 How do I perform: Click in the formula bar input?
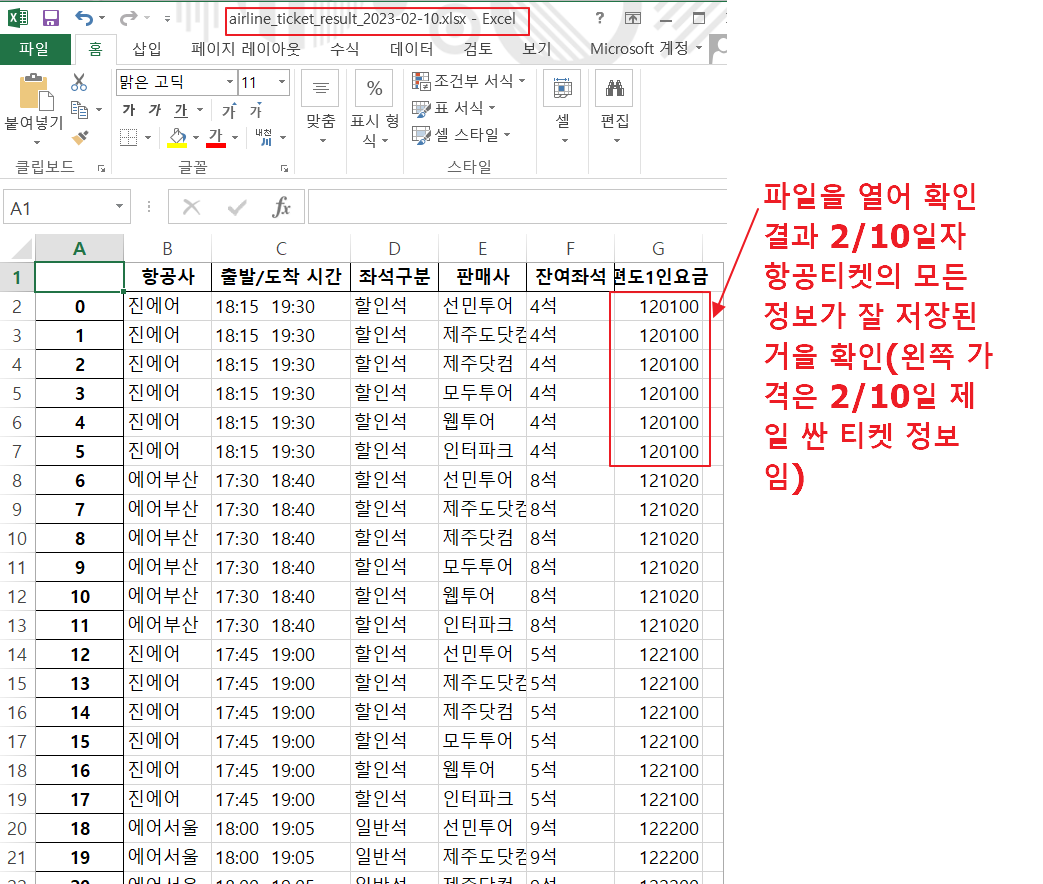pos(517,207)
